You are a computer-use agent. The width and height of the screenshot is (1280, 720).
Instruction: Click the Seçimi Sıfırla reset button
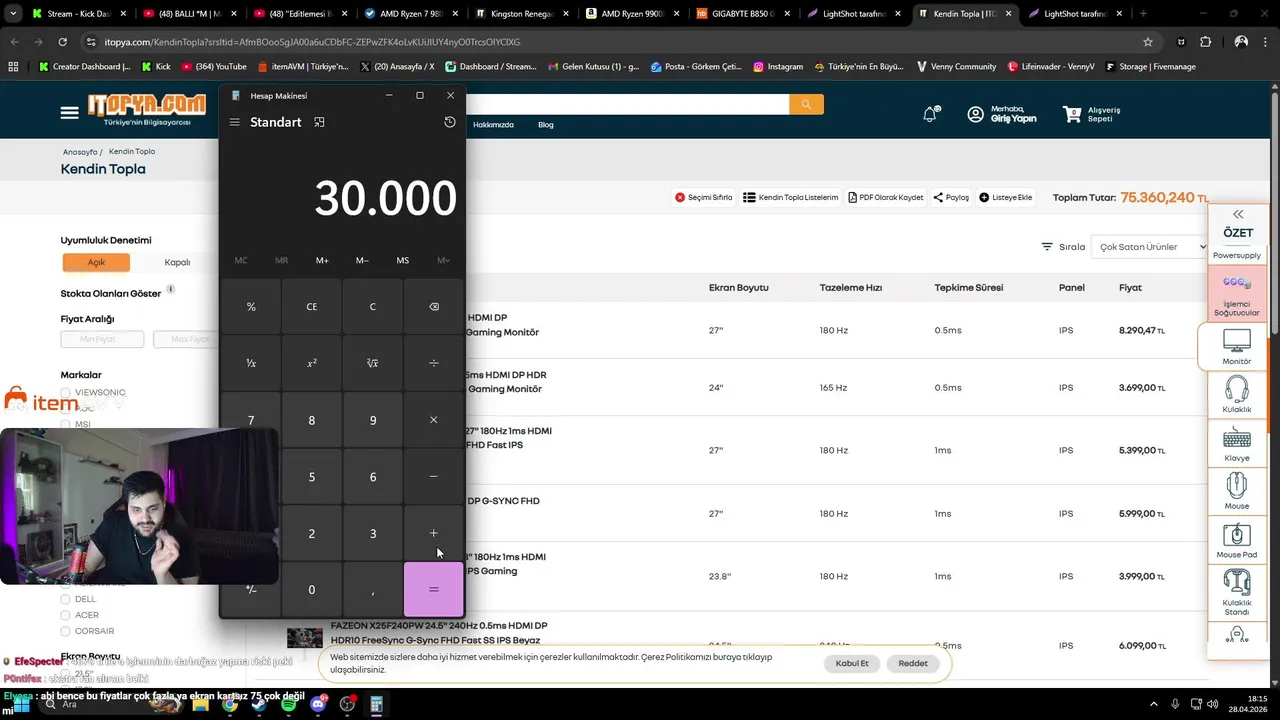coord(704,197)
